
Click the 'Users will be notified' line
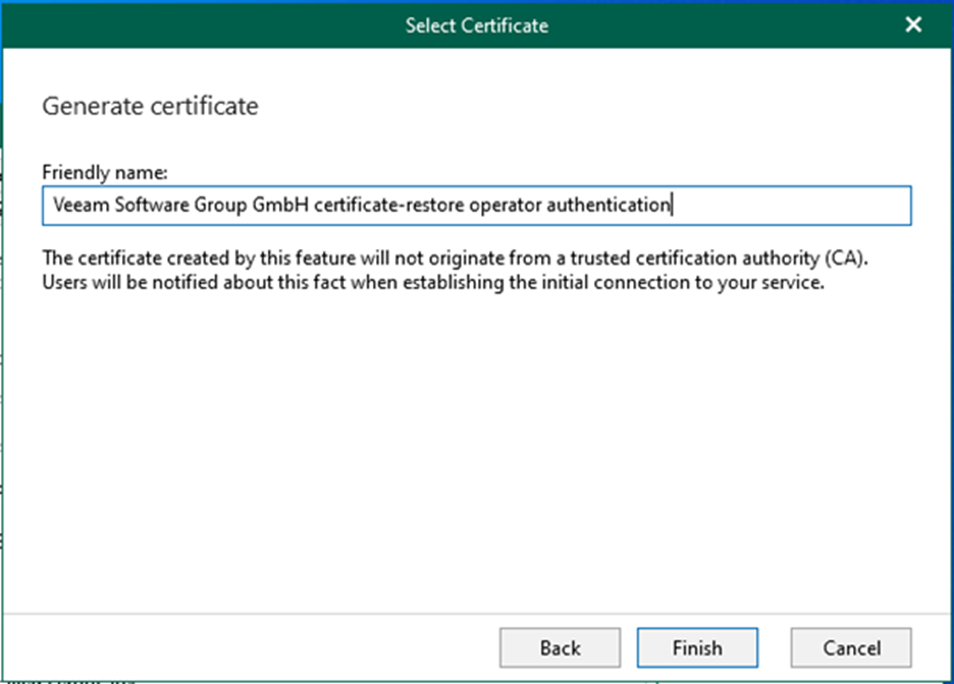point(433,282)
